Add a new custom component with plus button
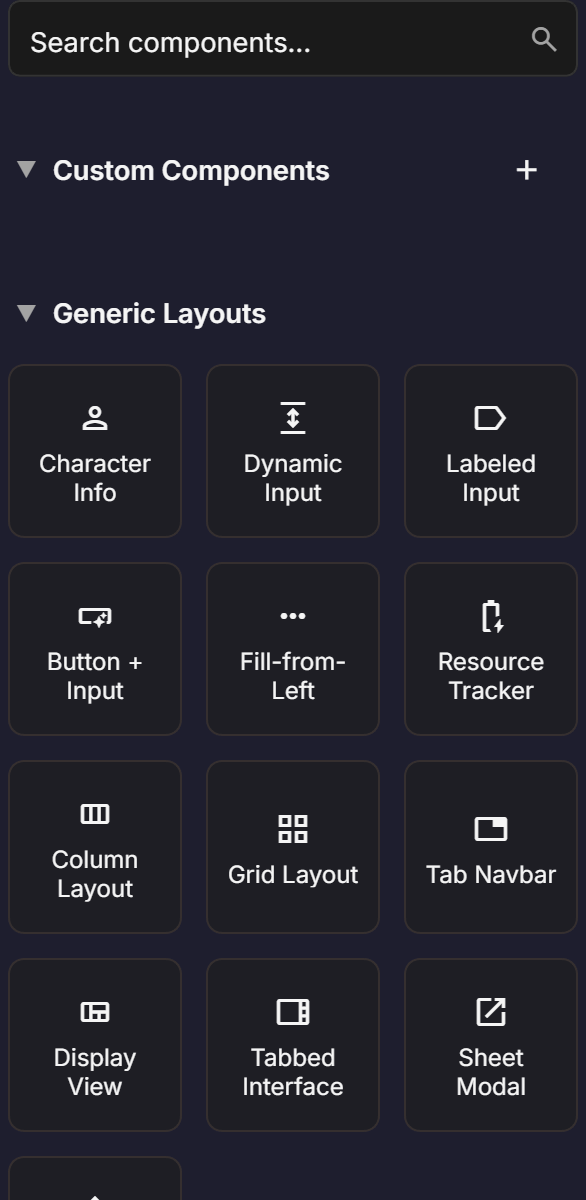Viewport: 586px width, 1200px height. coord(526,170)
